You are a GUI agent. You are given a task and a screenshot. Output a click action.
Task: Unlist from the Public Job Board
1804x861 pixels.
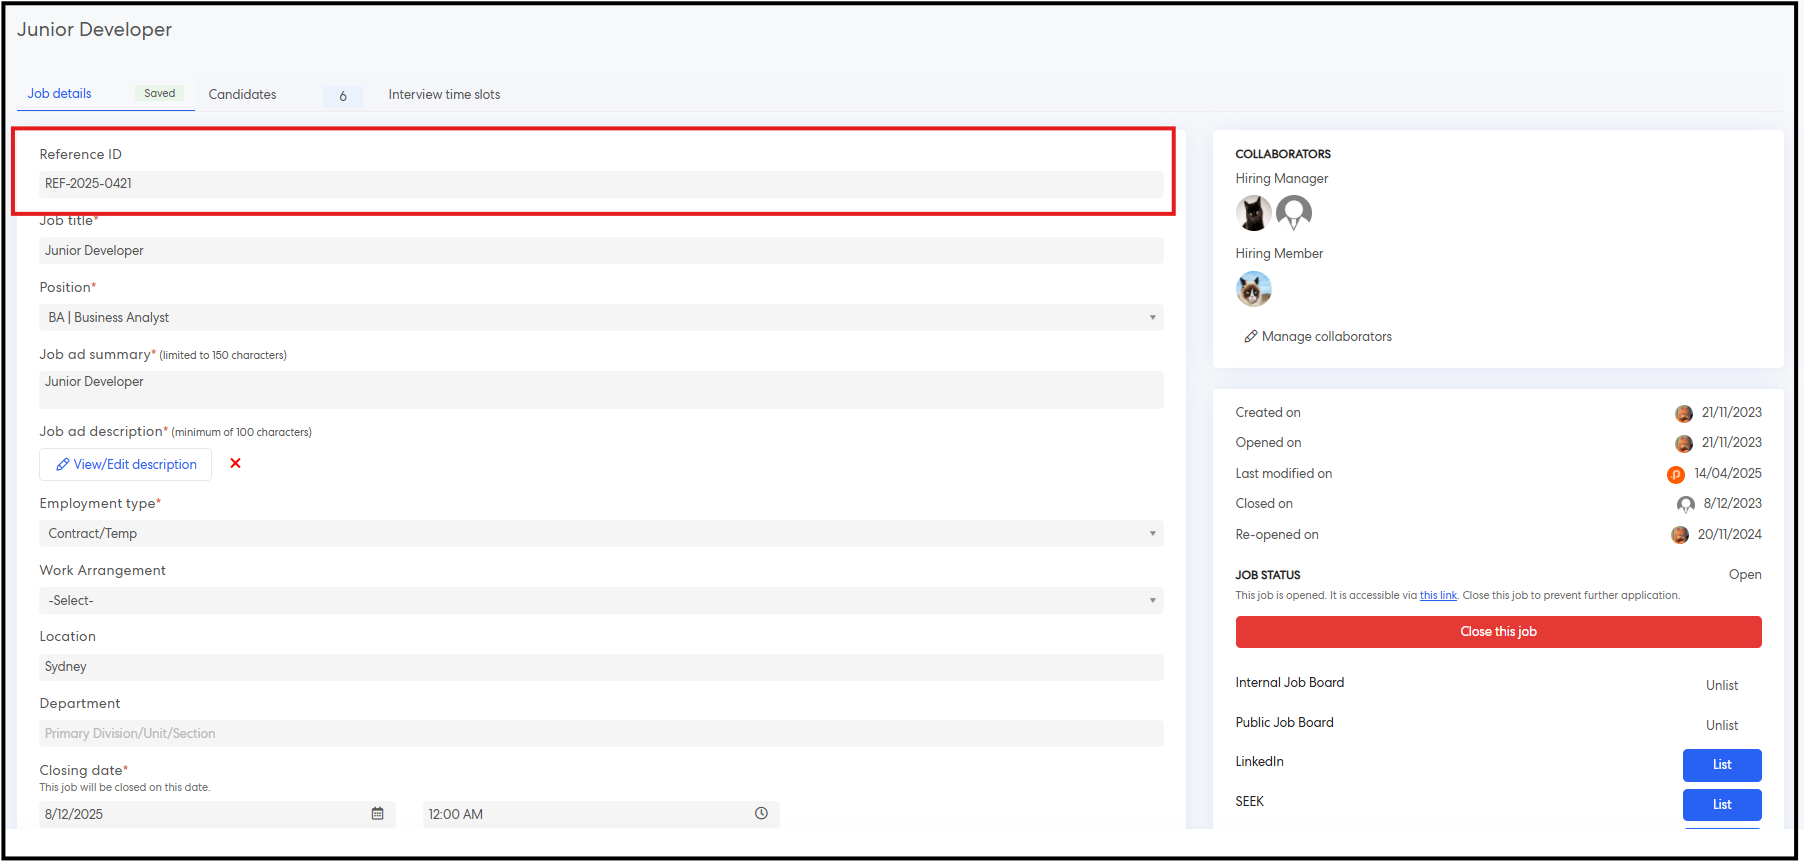(x=1721, y=725)
